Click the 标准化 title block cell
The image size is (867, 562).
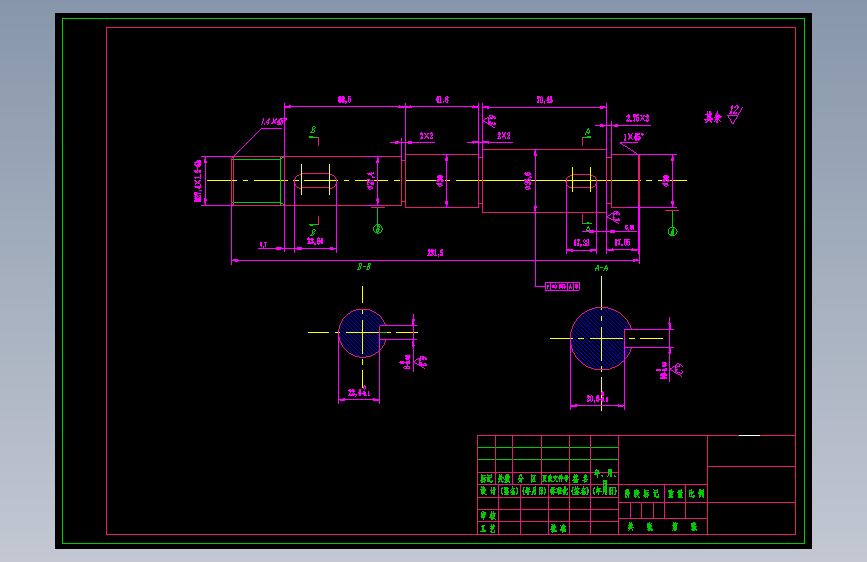[x=558, y=491]
